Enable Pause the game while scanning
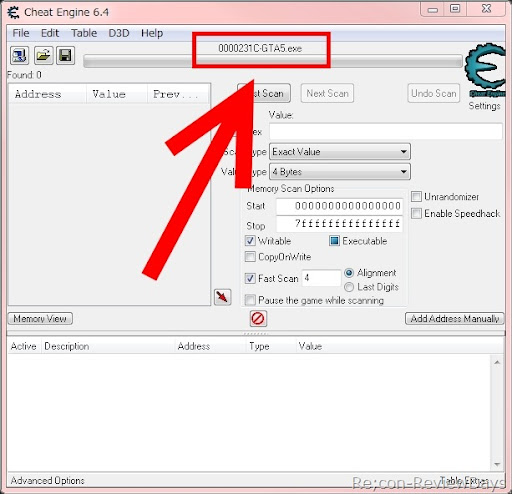512x494 pixels. [x=250, y=300]
